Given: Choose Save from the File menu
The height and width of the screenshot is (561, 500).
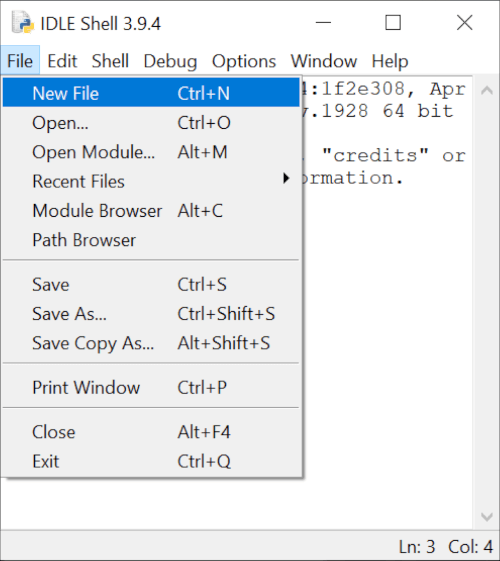Looking at the screenshot, I should 151,285.
